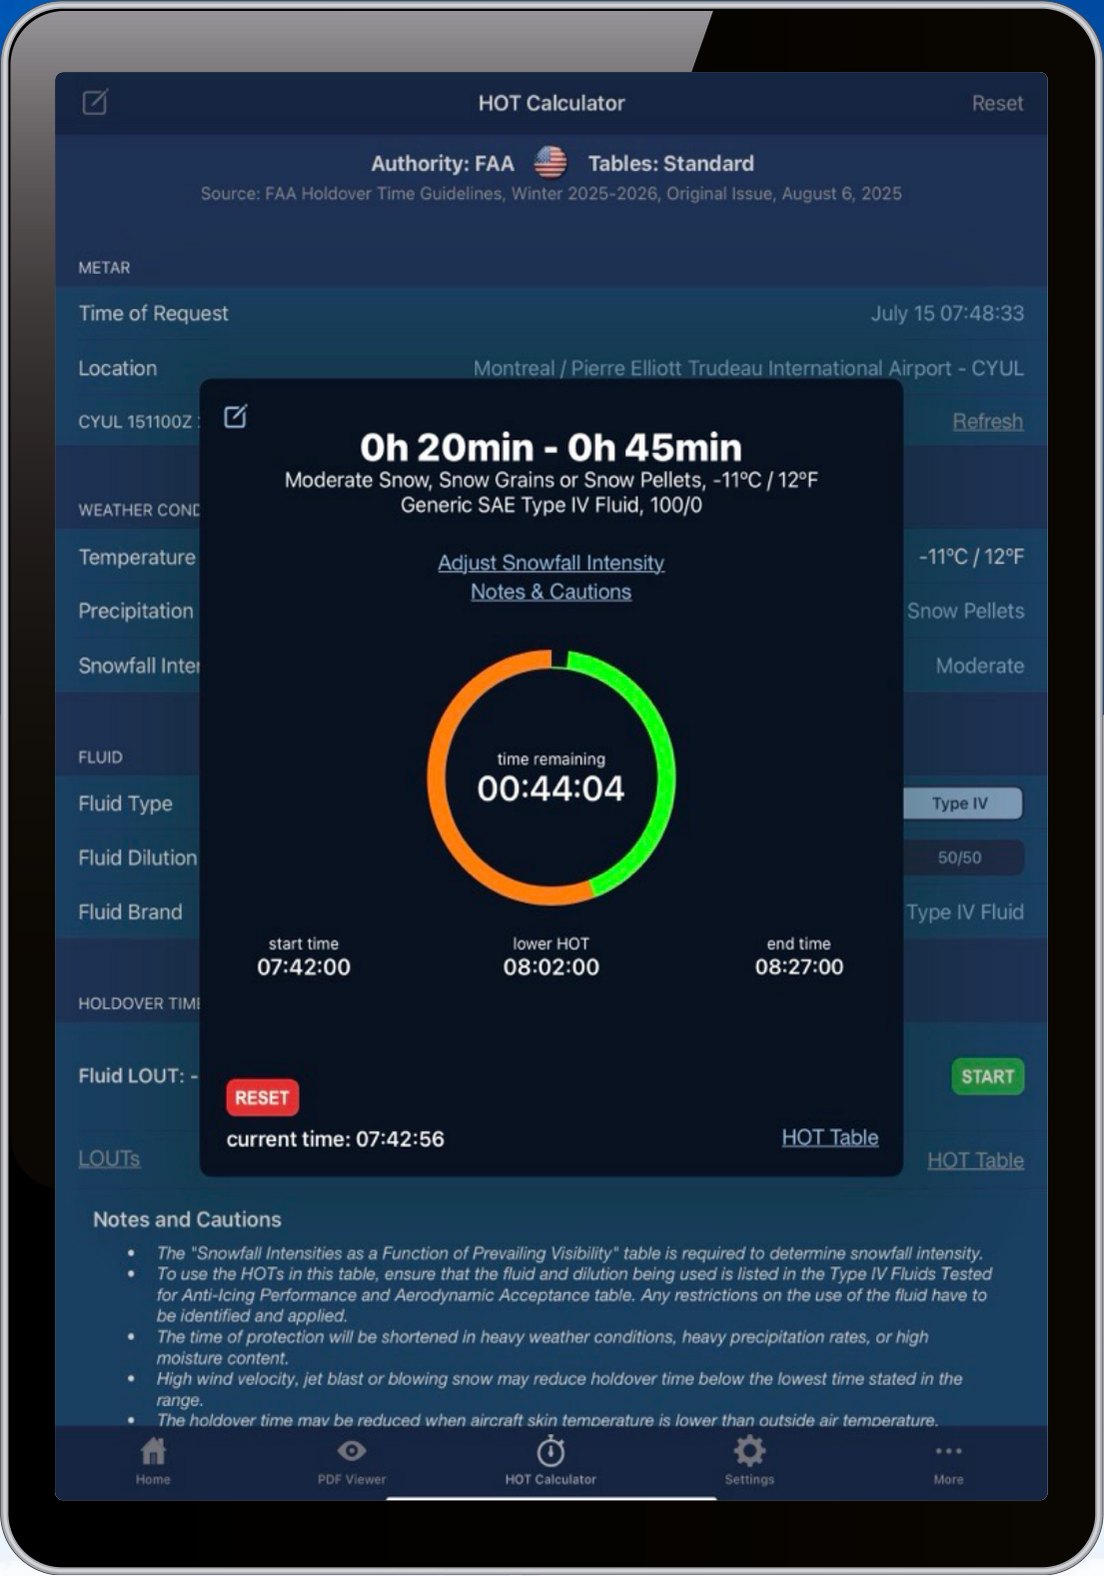
Task: Click the 0h 20min - 0h 45min heading
Action: (x=551, y=447)
